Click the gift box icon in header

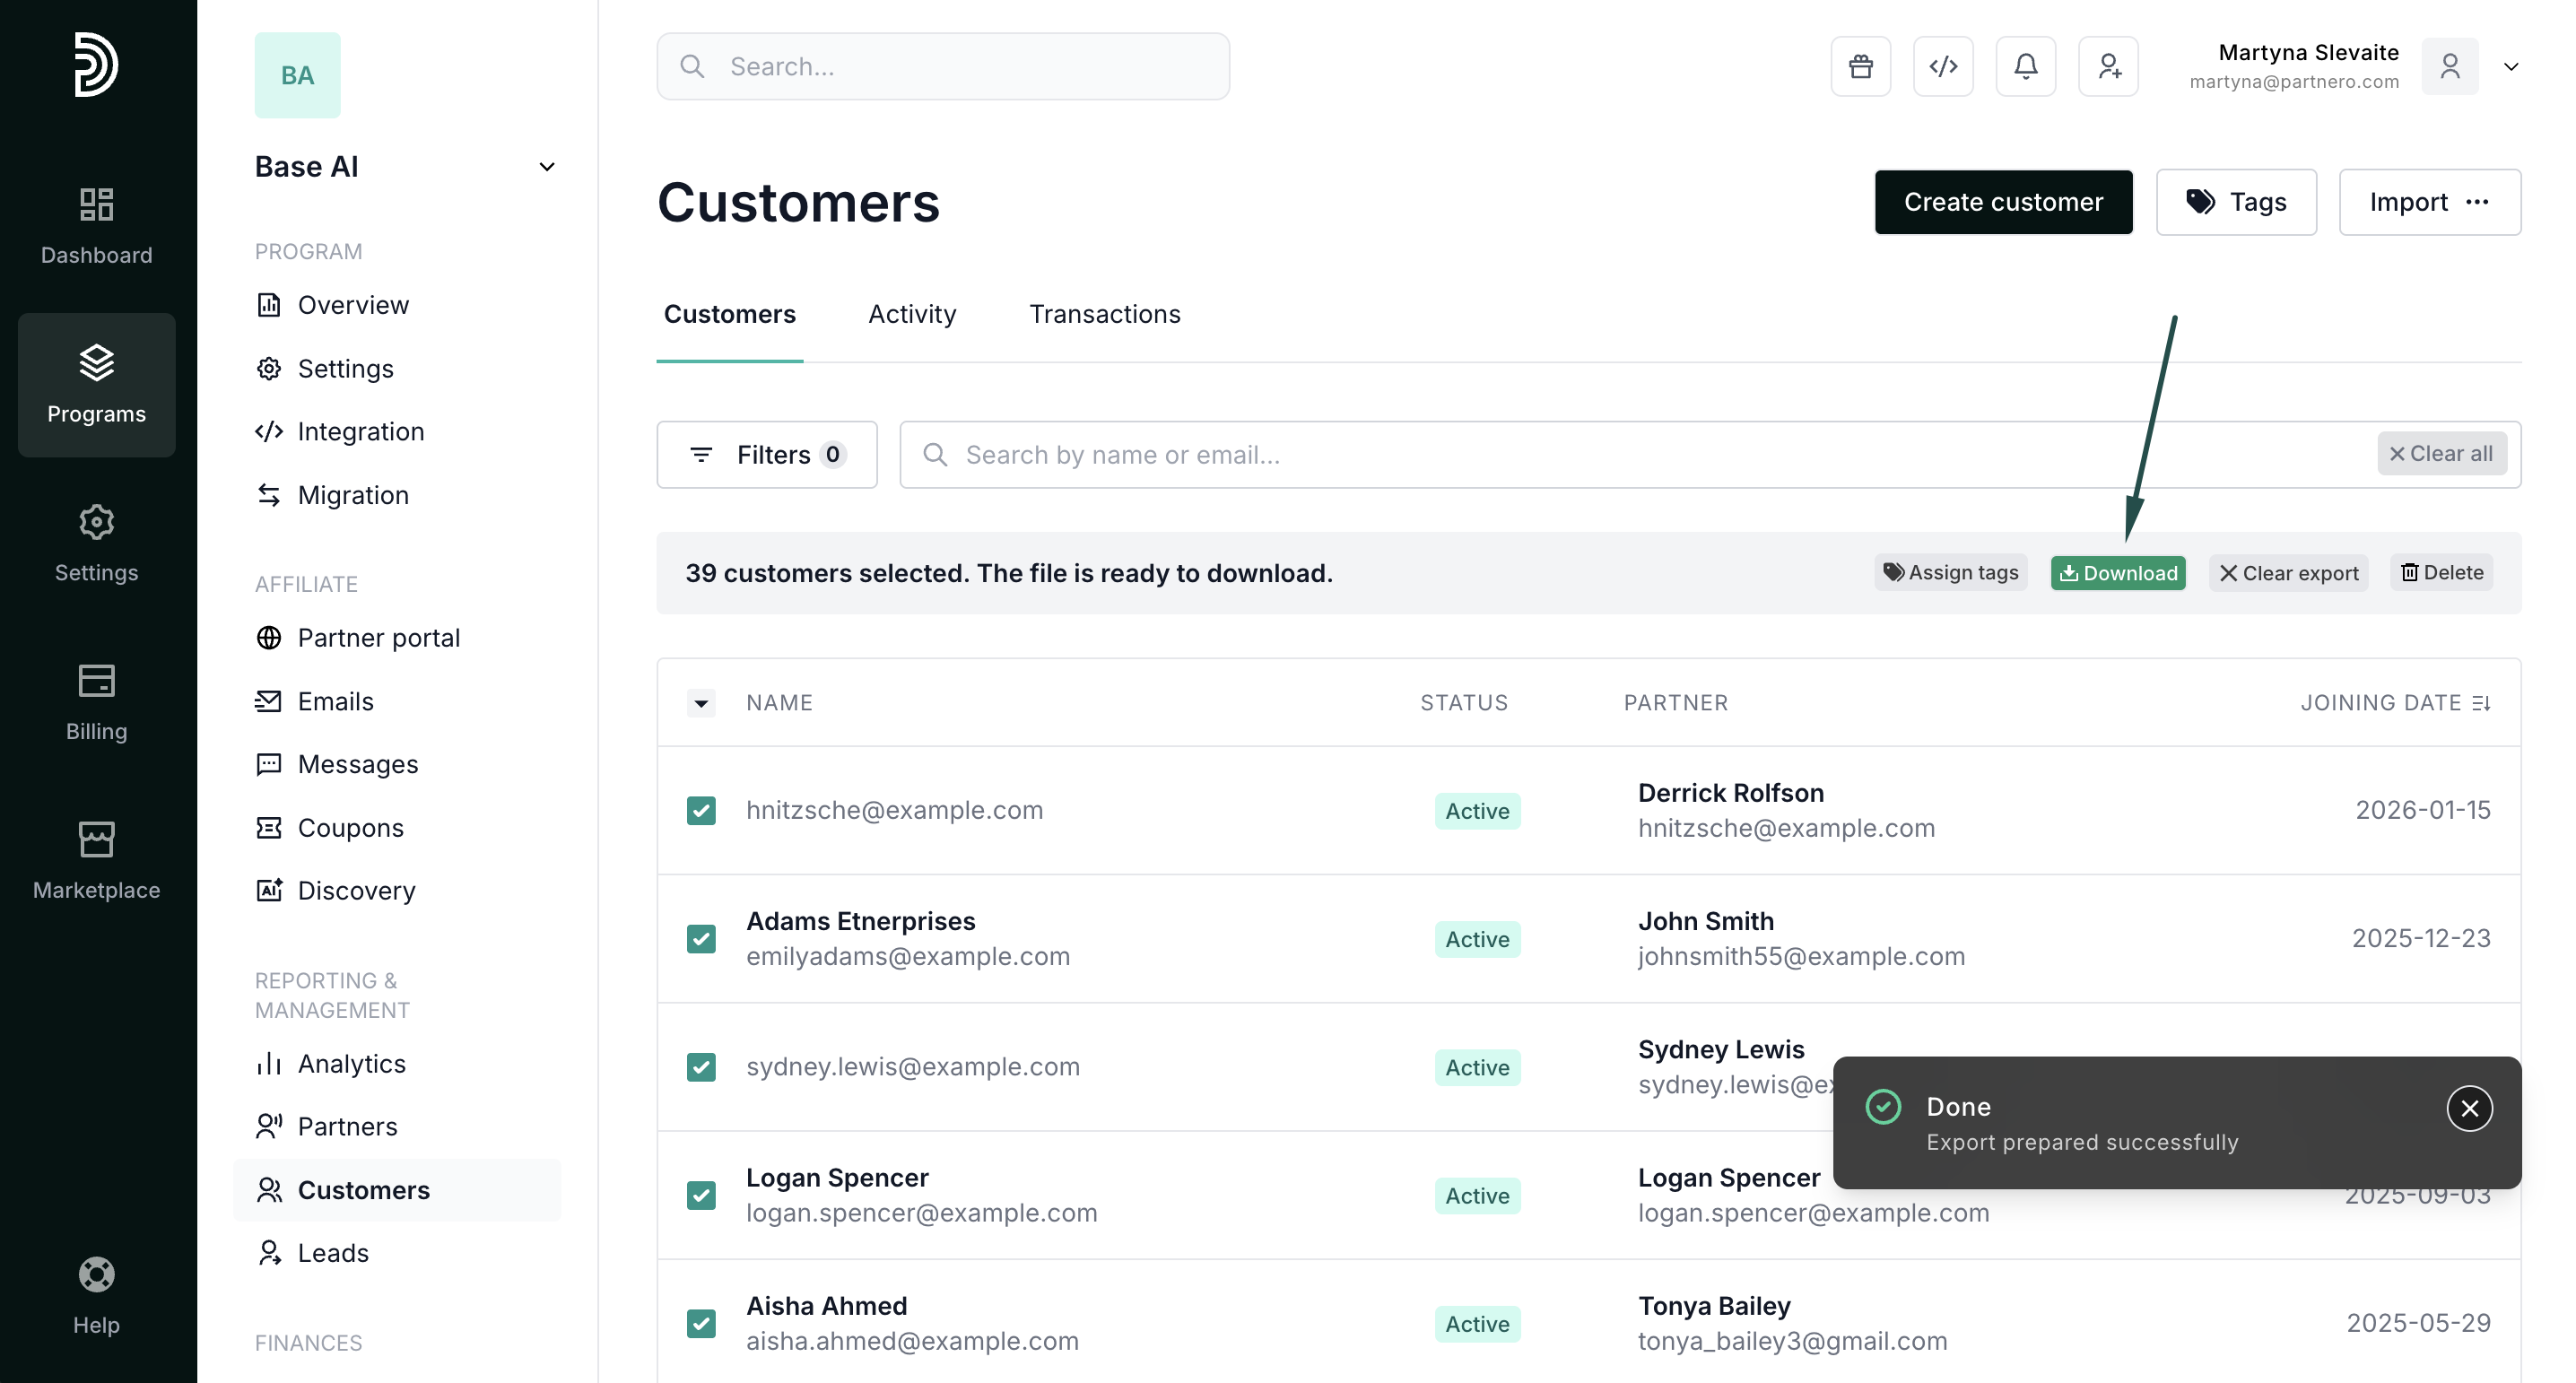coord(1860,66)
